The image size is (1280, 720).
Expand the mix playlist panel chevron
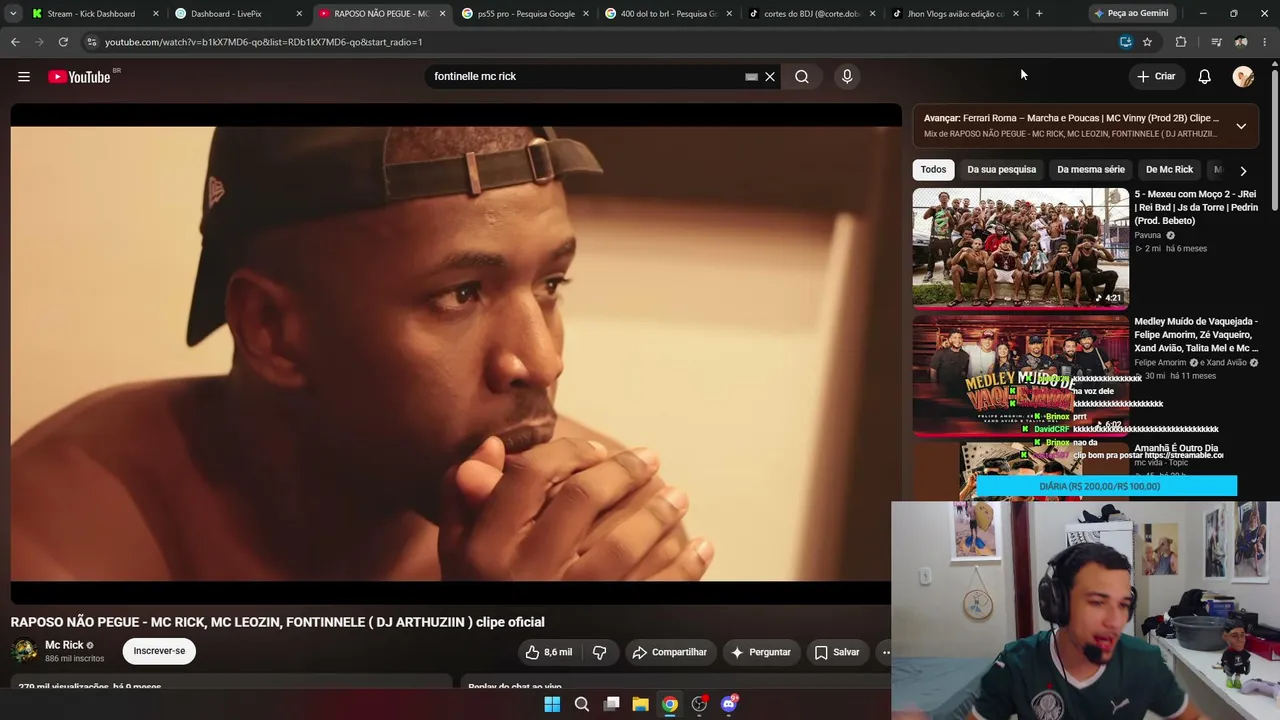click(1241, 126)
